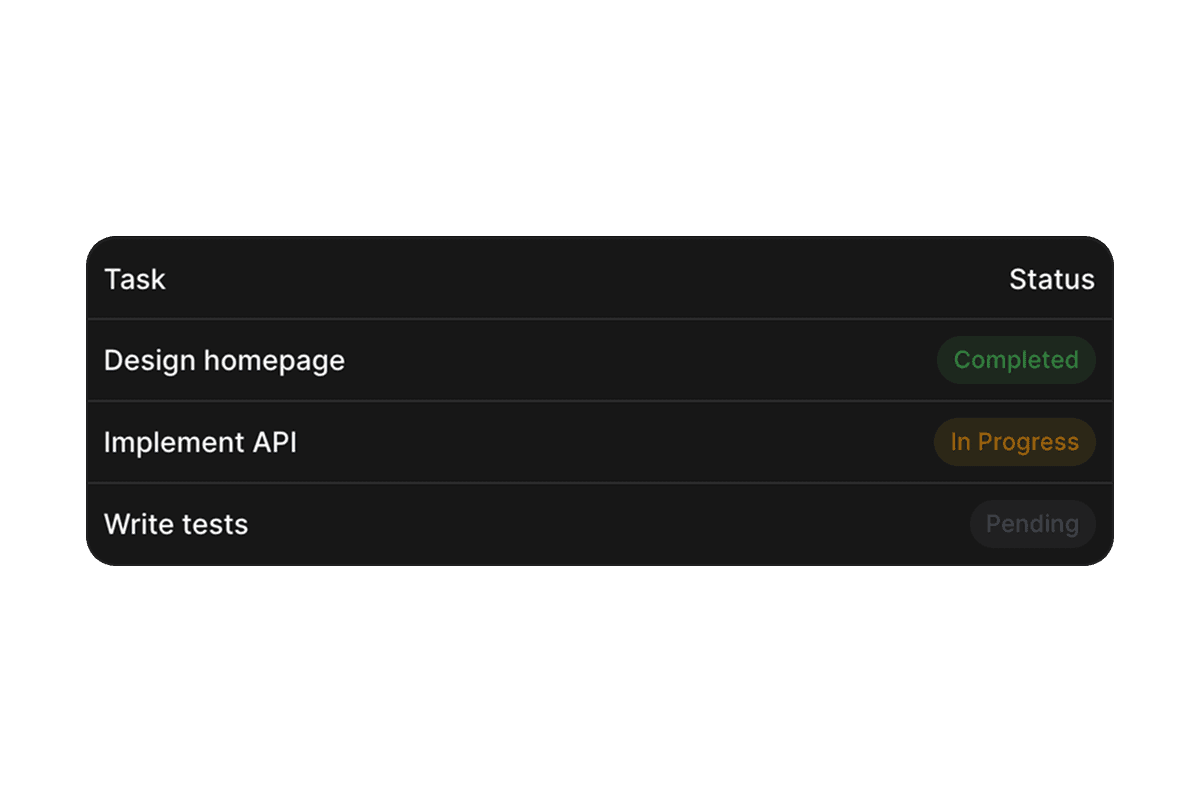Click the Status column header
Viewport: 1200px width, 800px height.
click(1051, 279)
